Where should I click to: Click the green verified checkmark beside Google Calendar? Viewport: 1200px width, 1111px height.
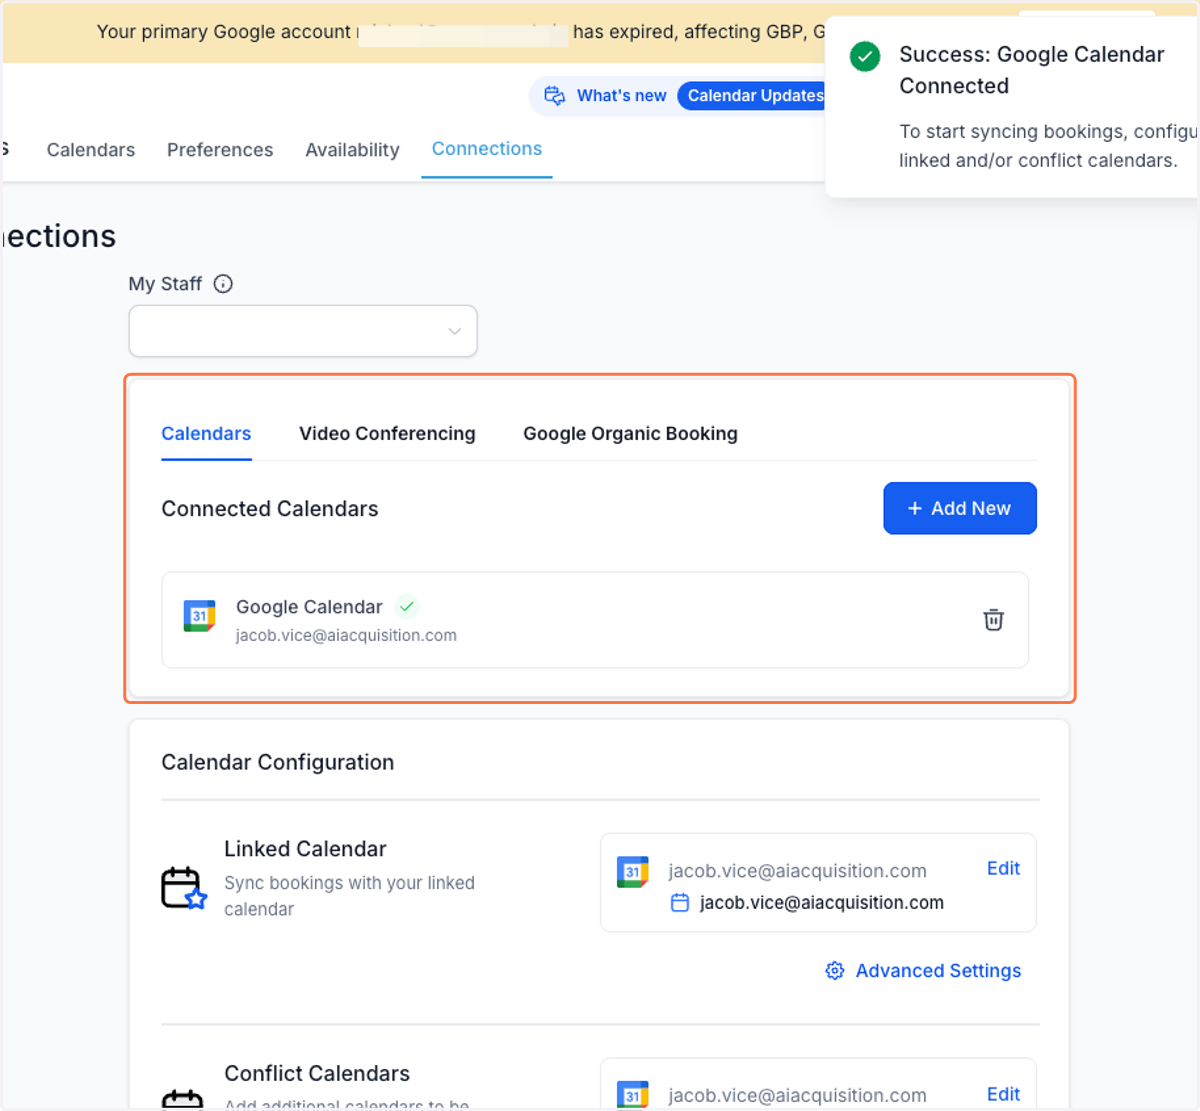coord(407,606)
